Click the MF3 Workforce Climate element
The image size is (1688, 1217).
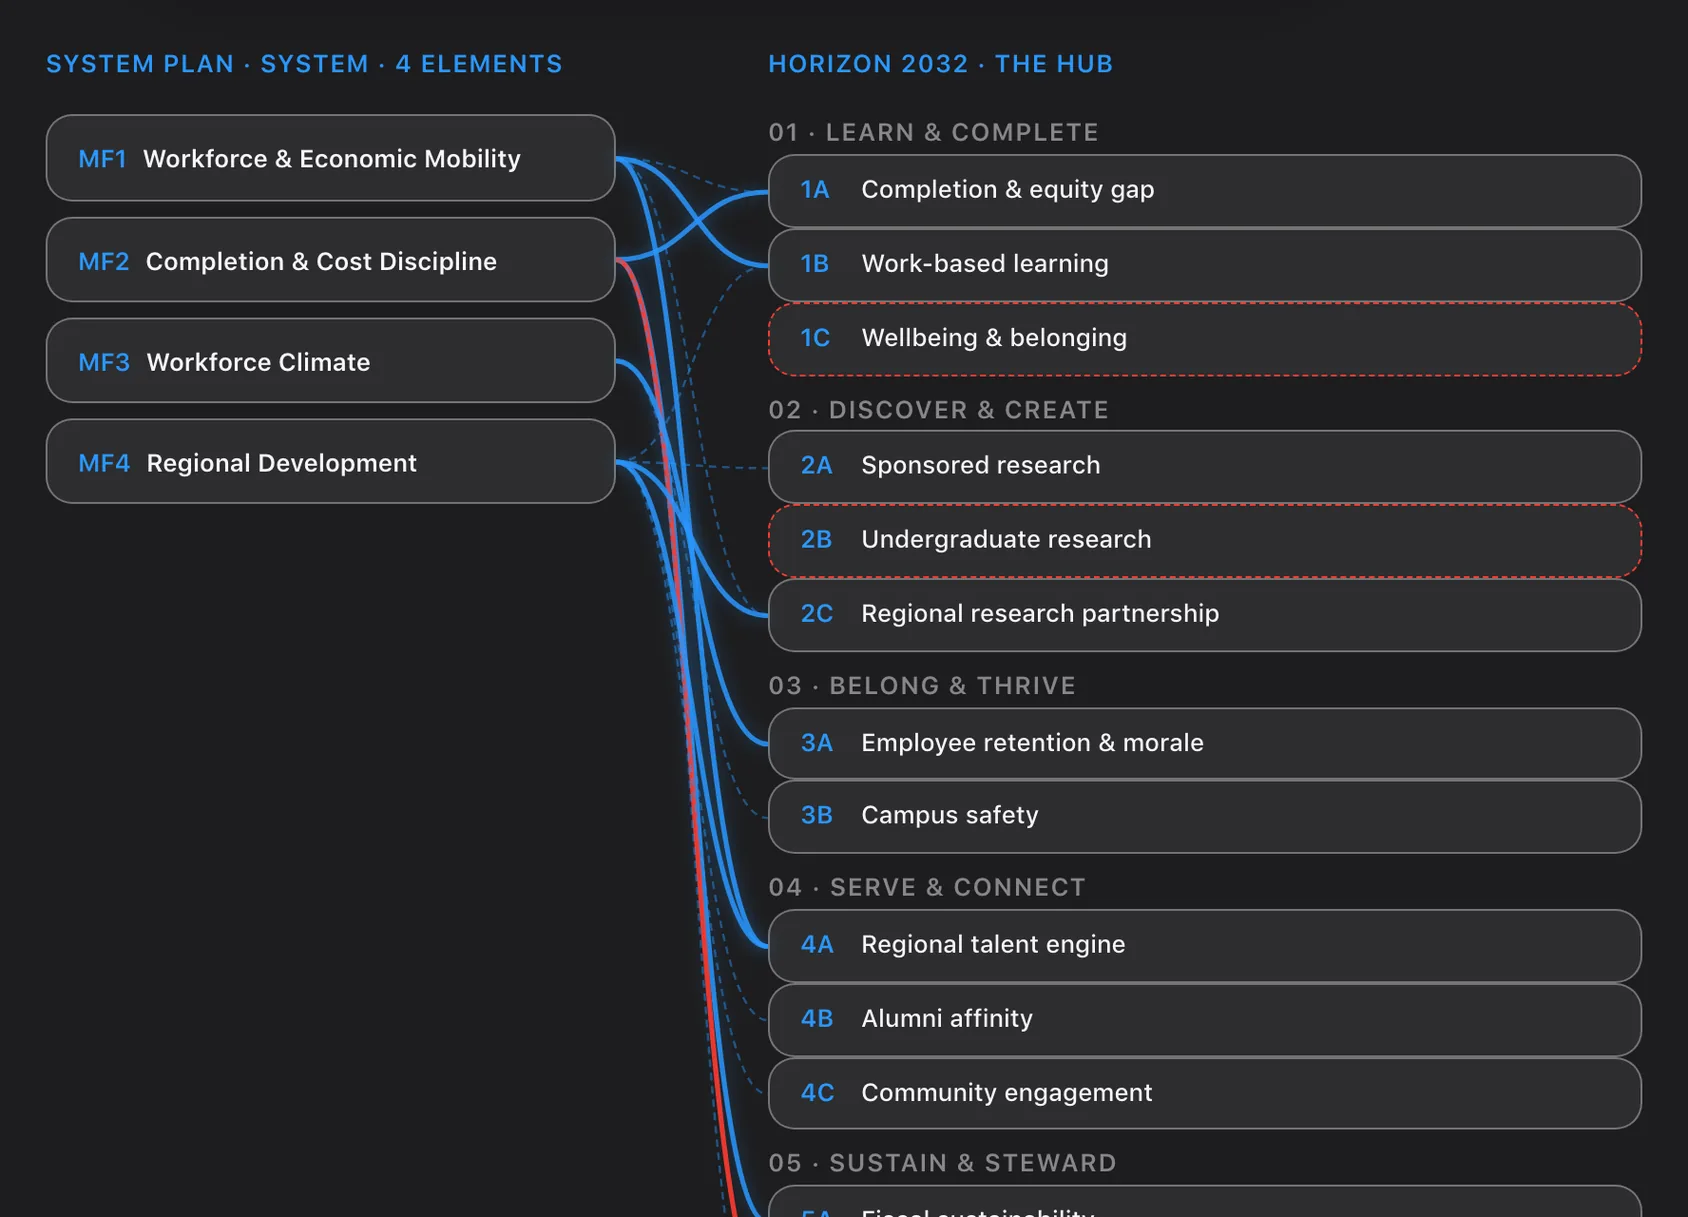pyautogui.click(x=330, y=361)
